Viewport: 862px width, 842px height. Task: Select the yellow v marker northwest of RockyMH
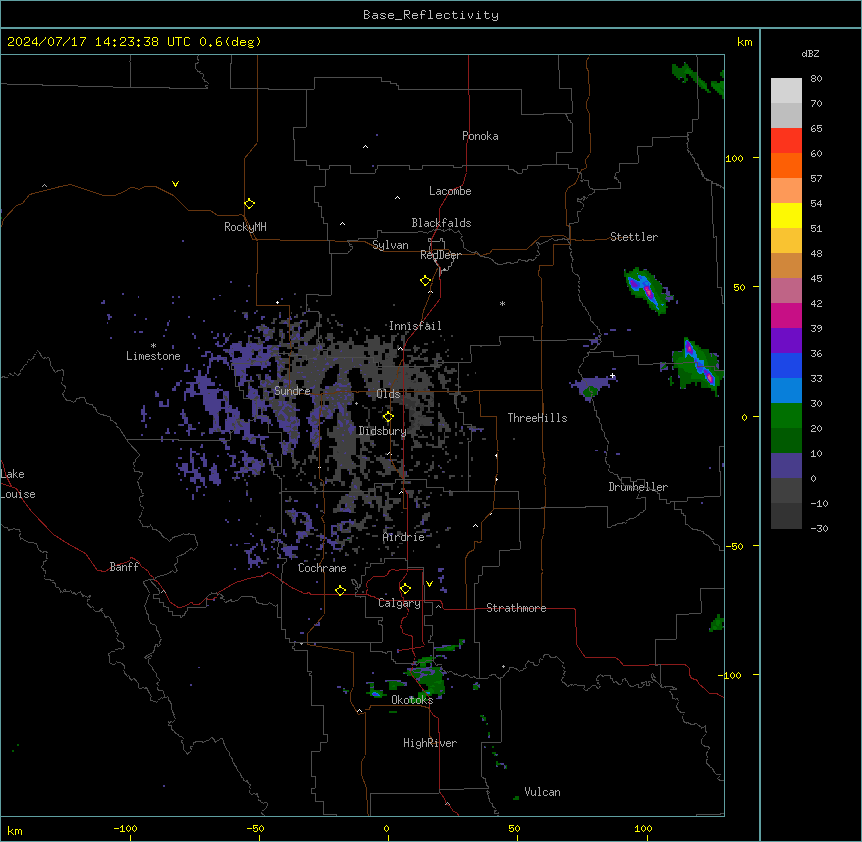pos(175,184)
